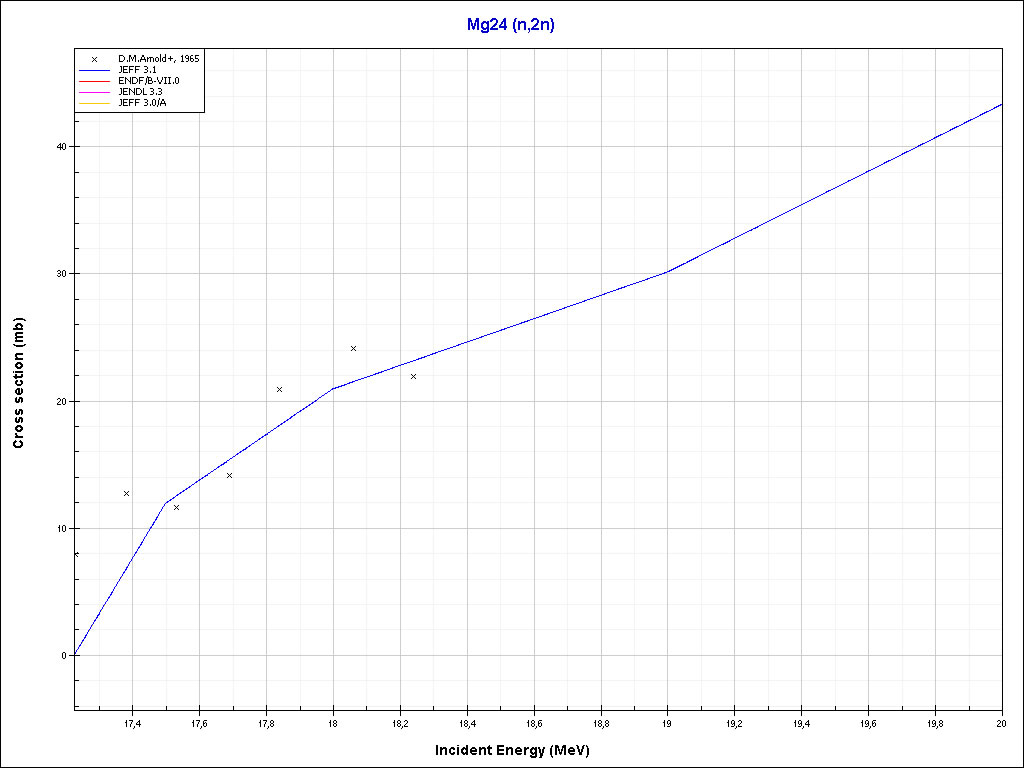
Task: Click the data point marker near 17.38 MeV
Action: click(126, 493)
